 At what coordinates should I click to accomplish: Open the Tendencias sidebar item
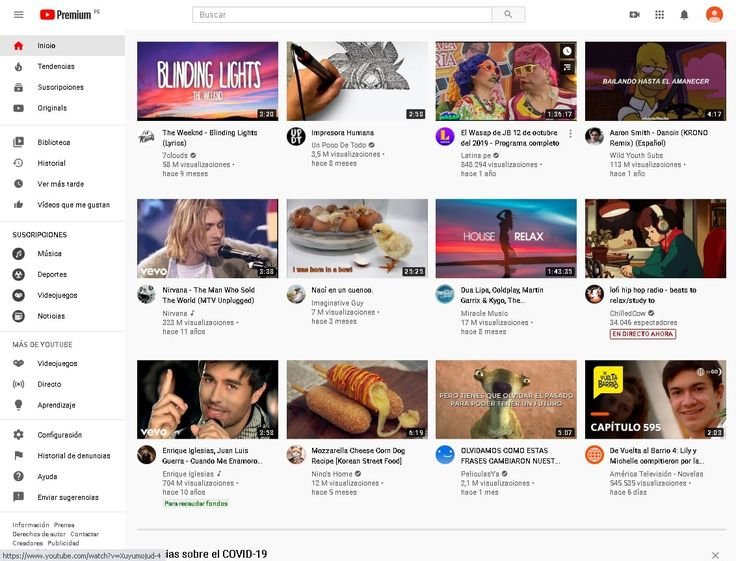[x=62, y=66]
